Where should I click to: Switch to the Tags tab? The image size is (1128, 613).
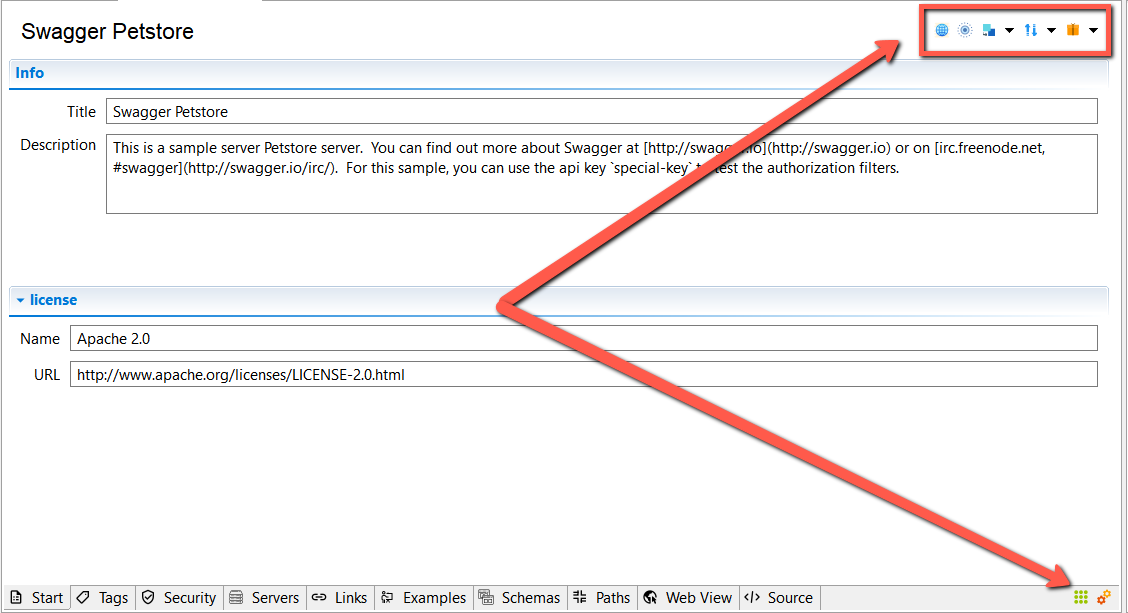103,598
